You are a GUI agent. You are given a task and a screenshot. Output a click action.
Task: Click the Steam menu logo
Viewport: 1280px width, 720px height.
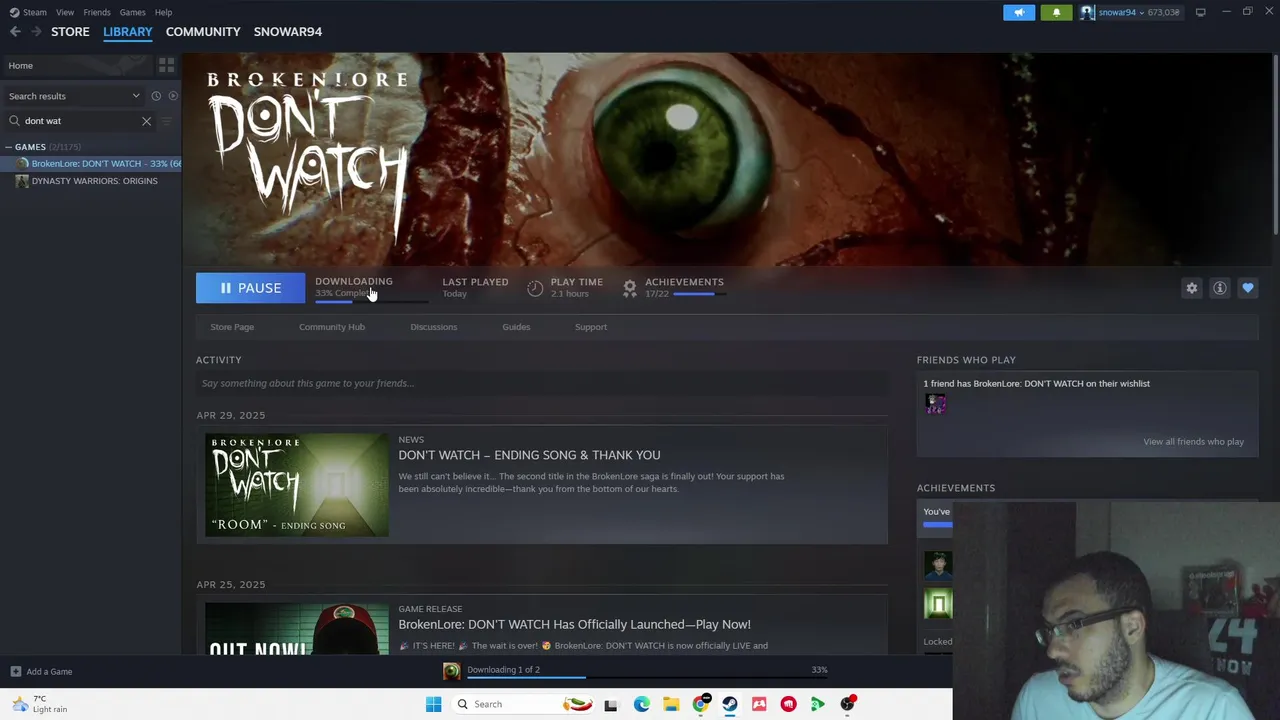[14, 12]
